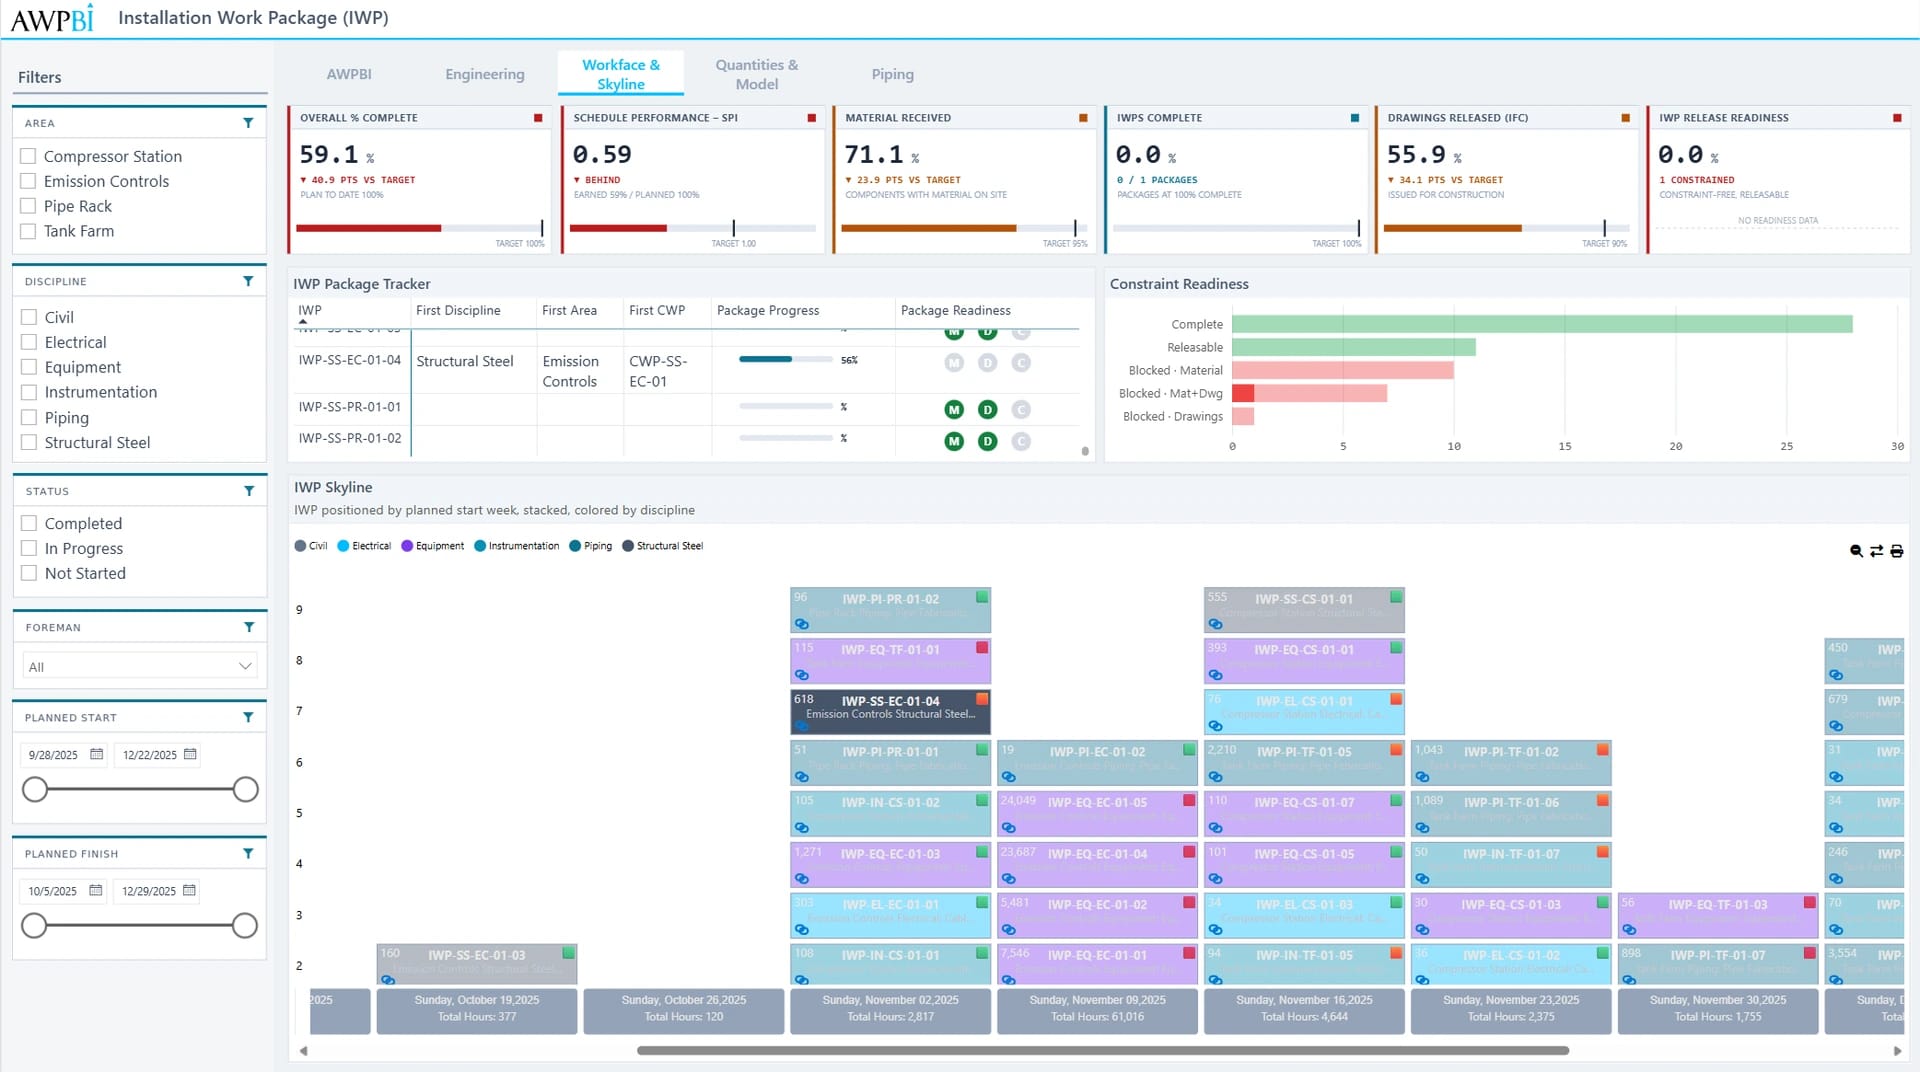Click the AWPBI logo
Image resolution: width=1920 pixels, height=1072 pixels.
[52, 18]
